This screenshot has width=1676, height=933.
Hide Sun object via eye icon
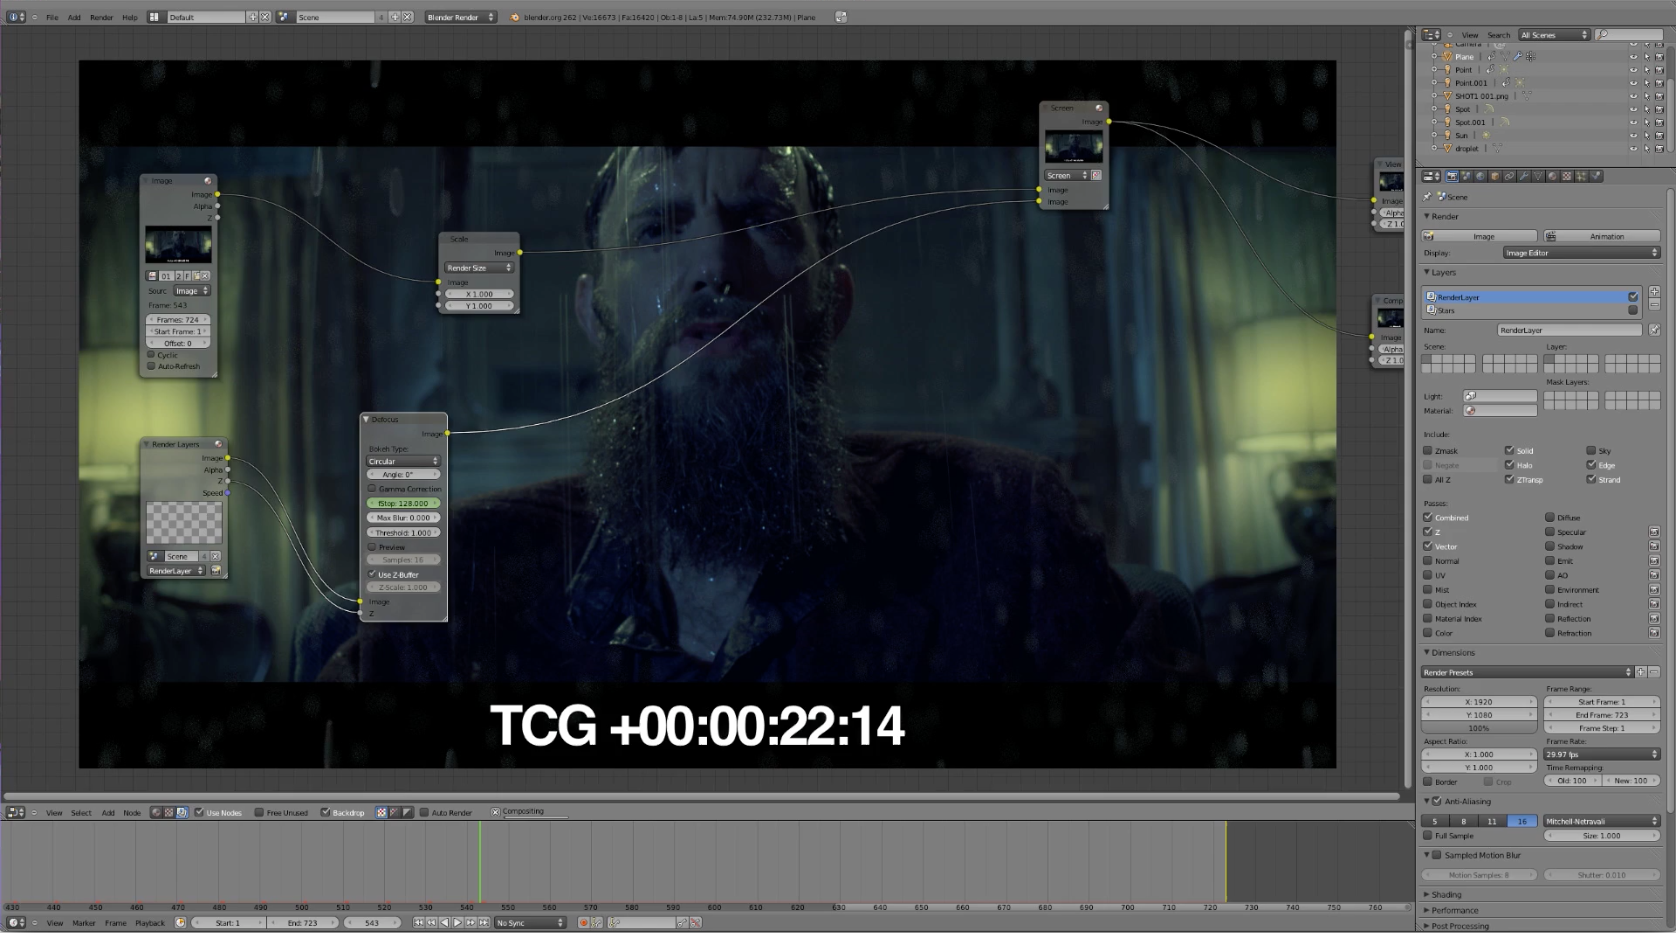(x=1634, y=135)
